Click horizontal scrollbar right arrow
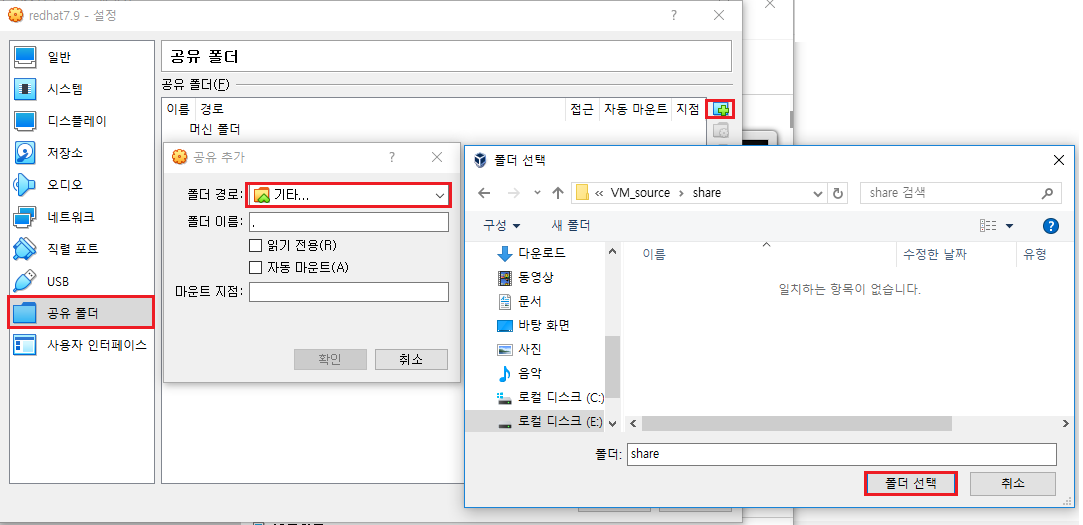Image resolution: width=1083 pixels, height=525 pixels. click(x=1068, y=423)
